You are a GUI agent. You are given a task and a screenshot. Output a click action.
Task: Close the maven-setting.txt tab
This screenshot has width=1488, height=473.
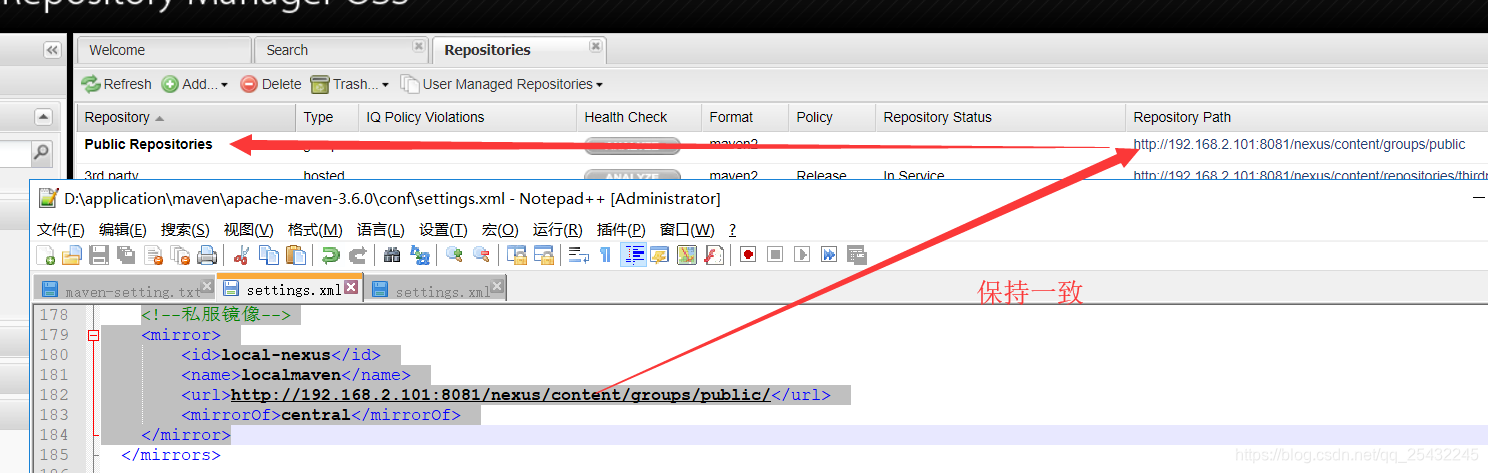pos(207,286)
